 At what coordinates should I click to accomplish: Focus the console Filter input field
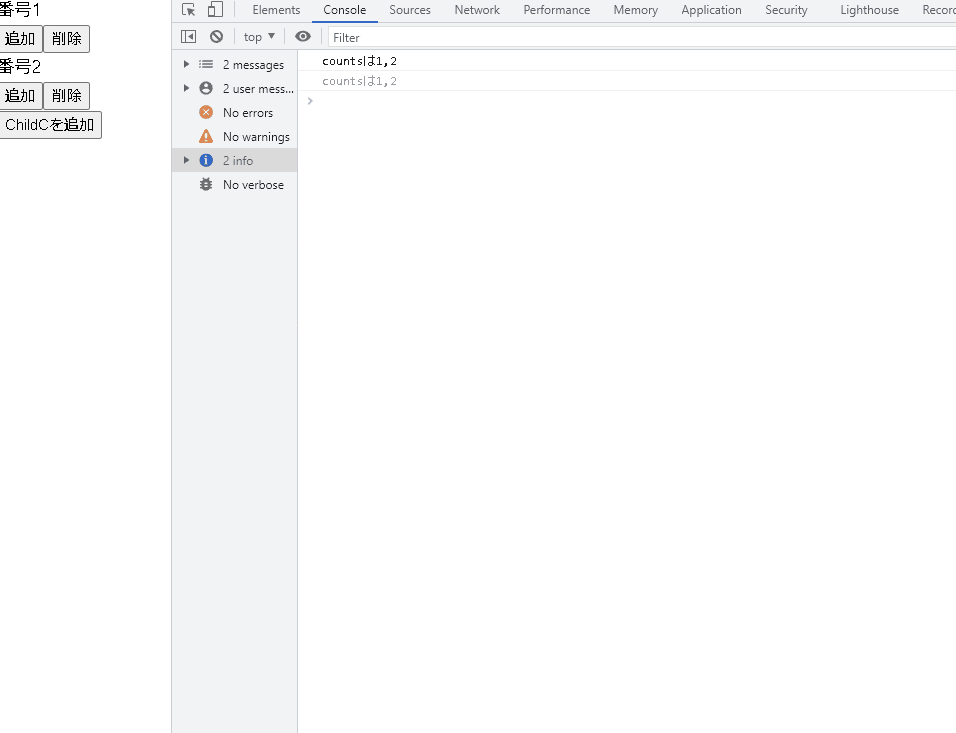(642, 37)
